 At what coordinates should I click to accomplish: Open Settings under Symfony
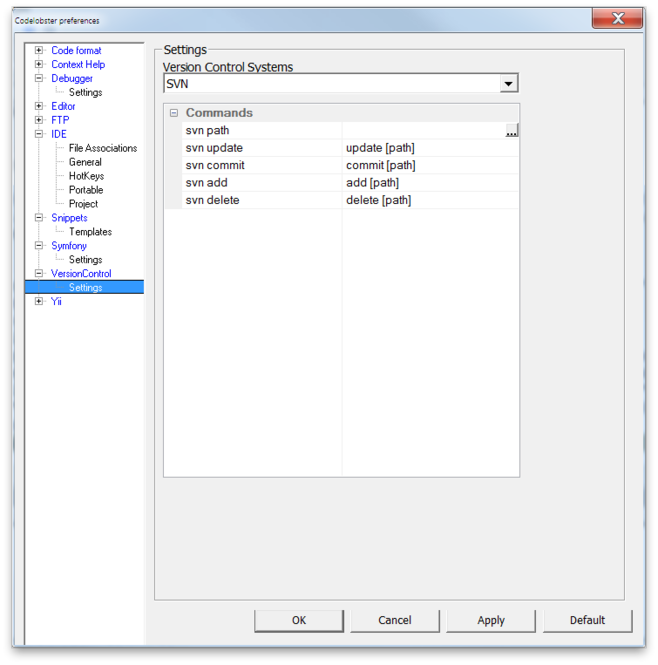pyautogui.click(x=85, y=260)
